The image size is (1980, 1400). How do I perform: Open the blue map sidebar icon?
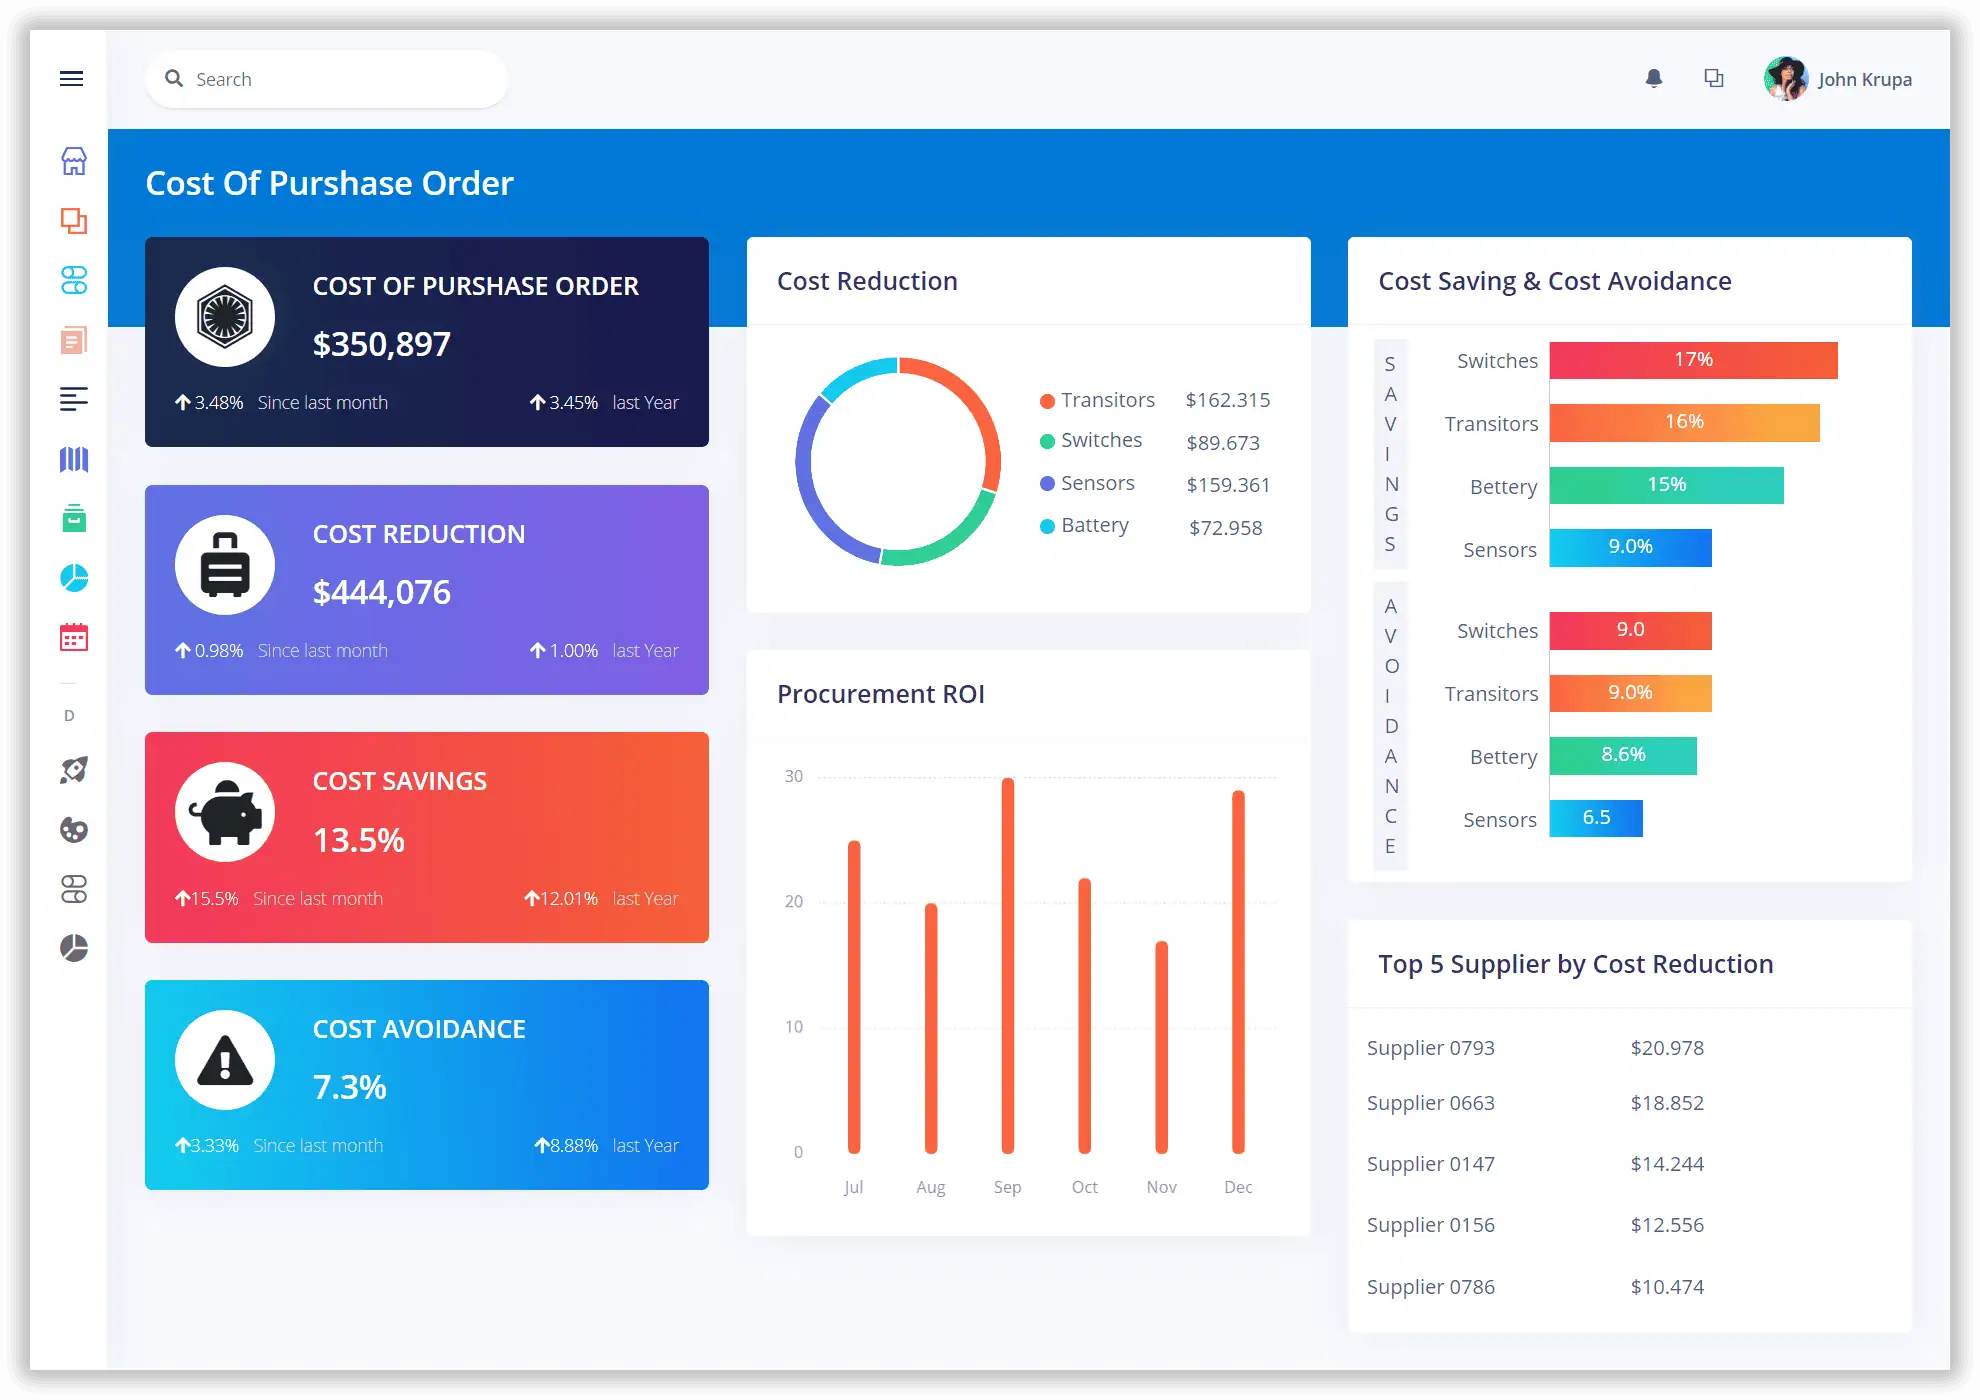click(74, 459)
